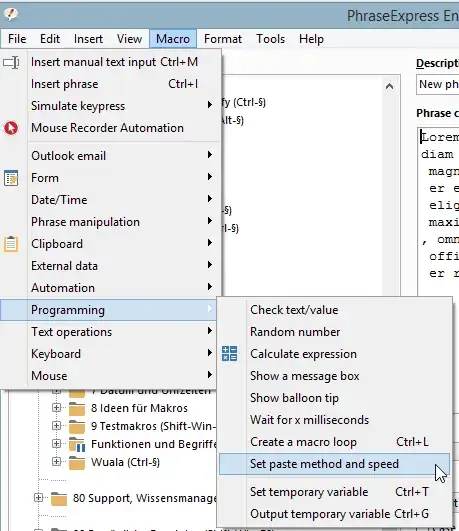This screenshot has width=459, height=531.
Task: Open the Keyboard submenu
Action: [109, 354]
